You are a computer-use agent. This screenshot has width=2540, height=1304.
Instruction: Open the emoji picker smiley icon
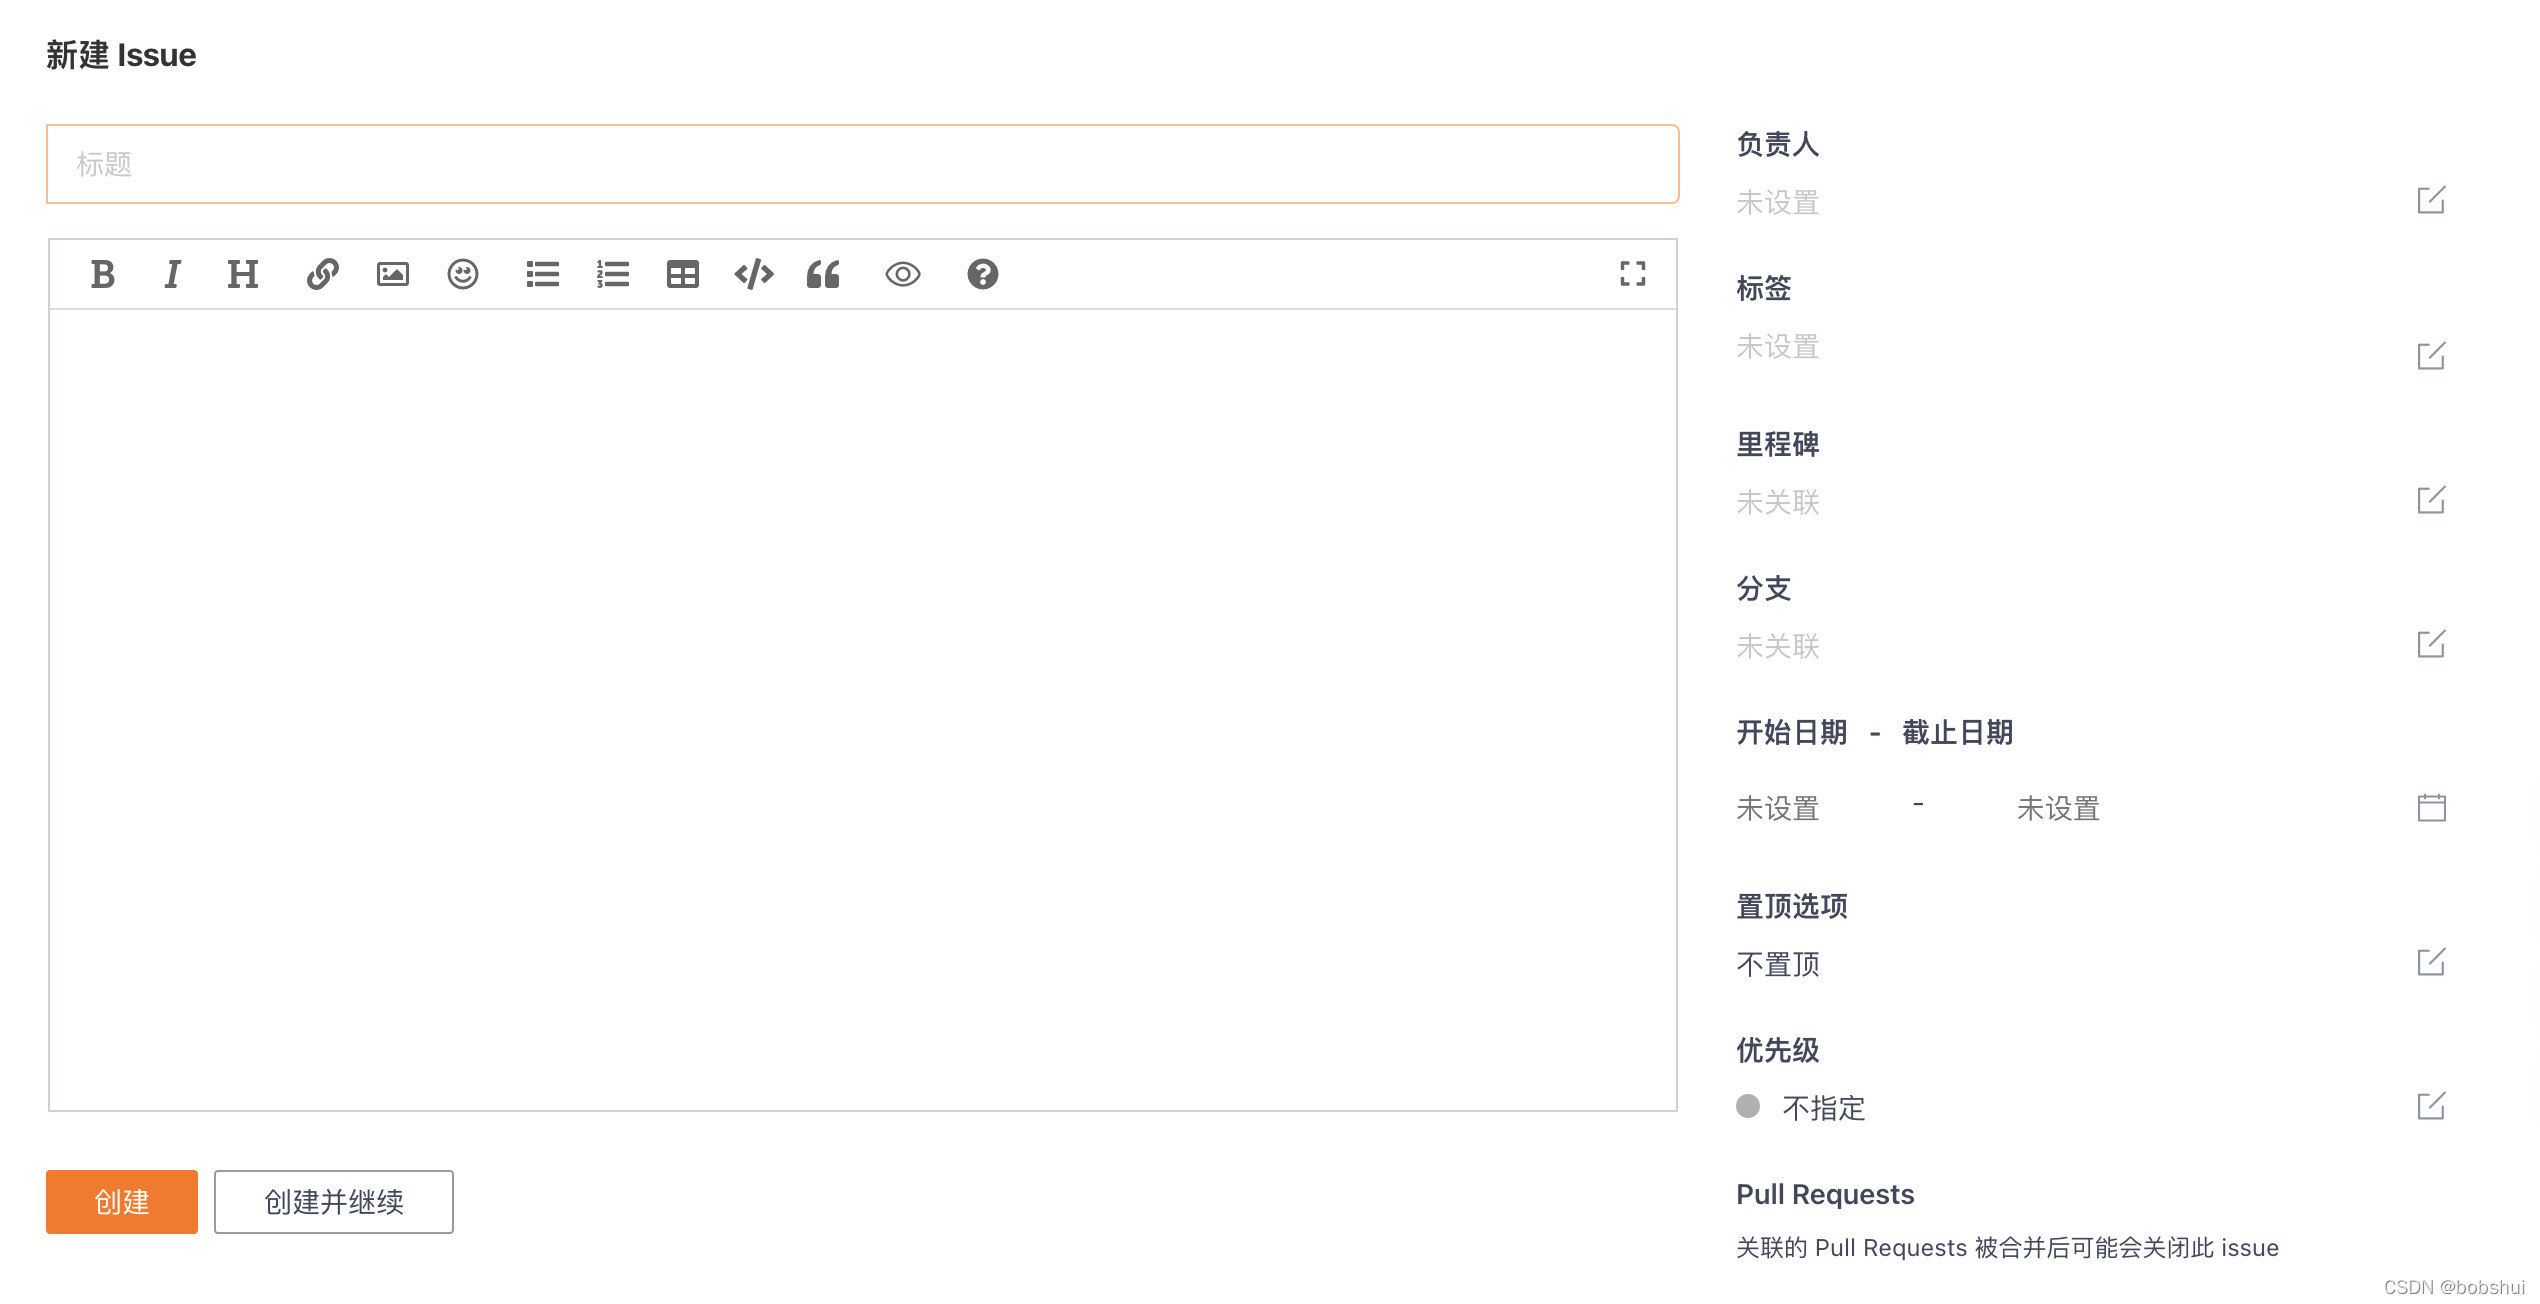[x=462, y=274]
